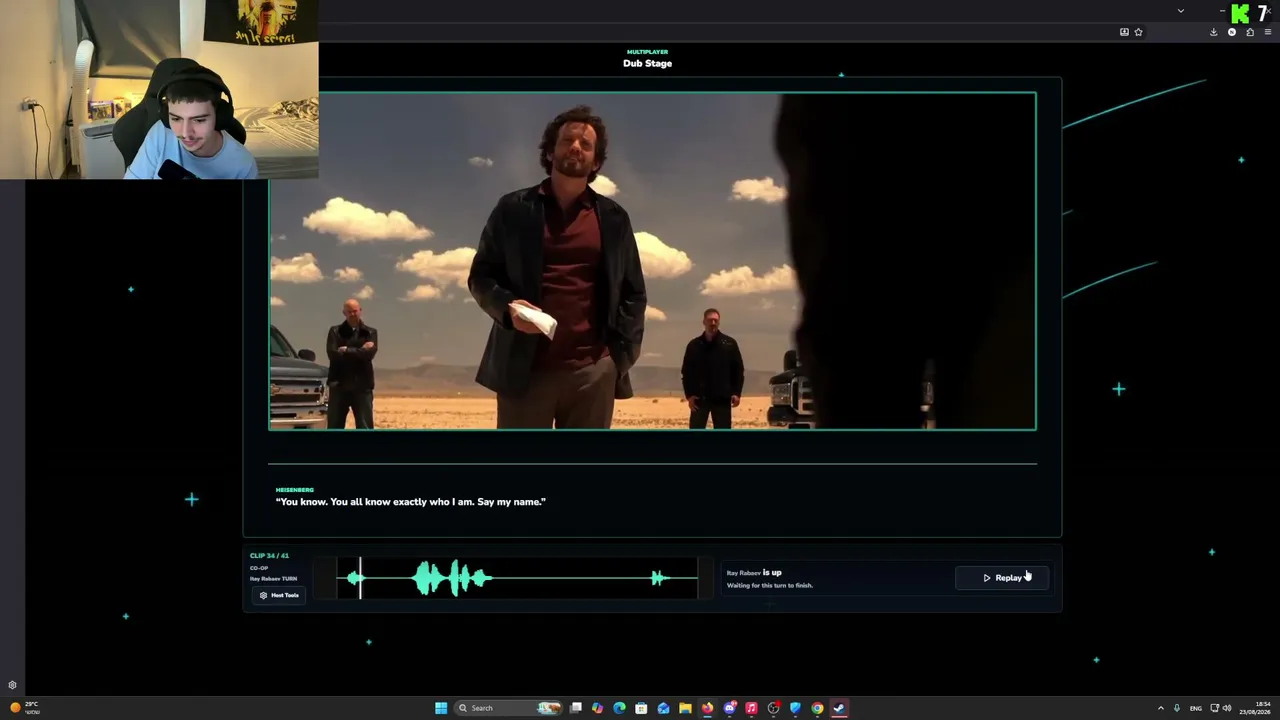Open volume control in system tray
Viewport: 1280px width, 720px height.
pos(1227,708)
